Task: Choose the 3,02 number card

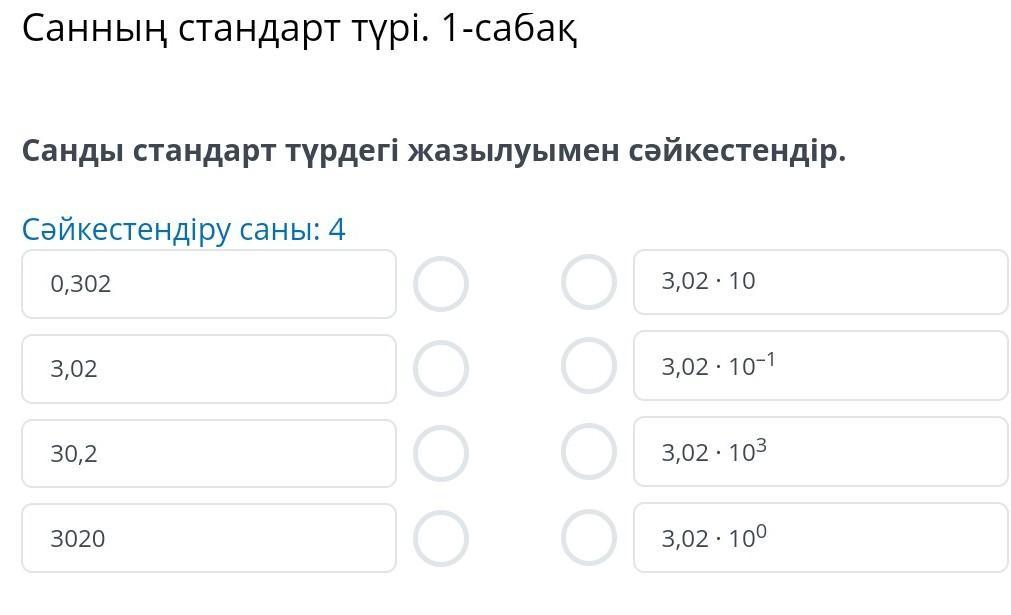Action: (209, 369)
